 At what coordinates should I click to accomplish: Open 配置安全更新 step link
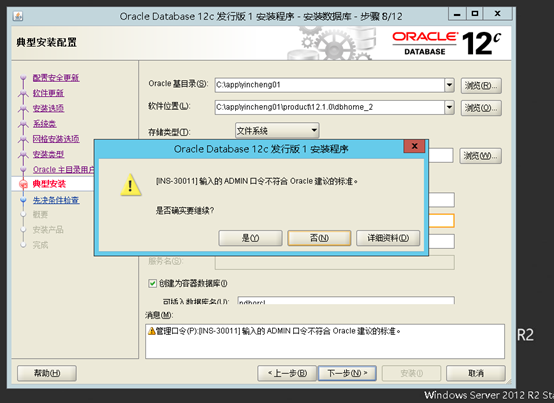tap(56, 78)
